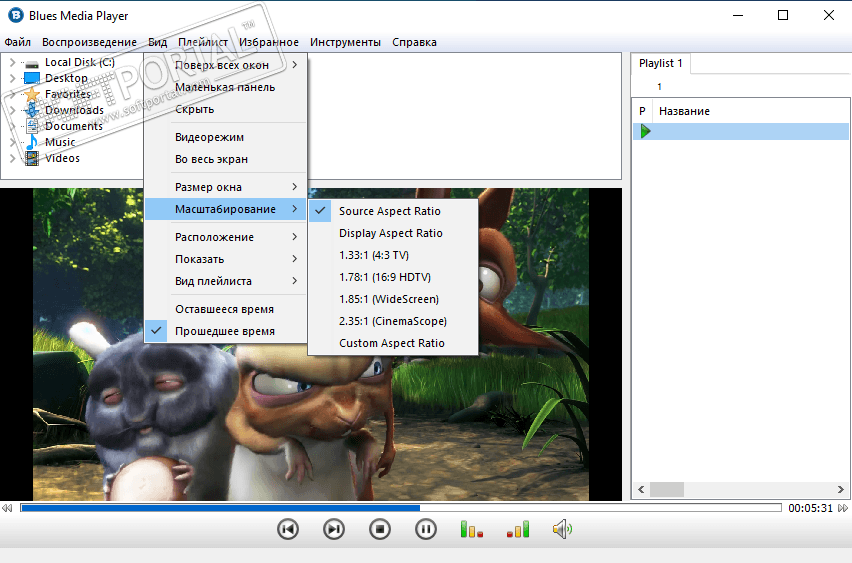
Task: Open the Файл menu
Action: coord(17,42)
